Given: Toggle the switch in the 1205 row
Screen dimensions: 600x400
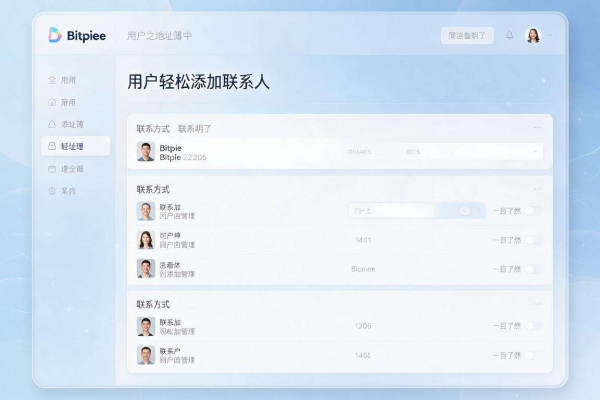Looking at the screenshot, I should point(534,326).
